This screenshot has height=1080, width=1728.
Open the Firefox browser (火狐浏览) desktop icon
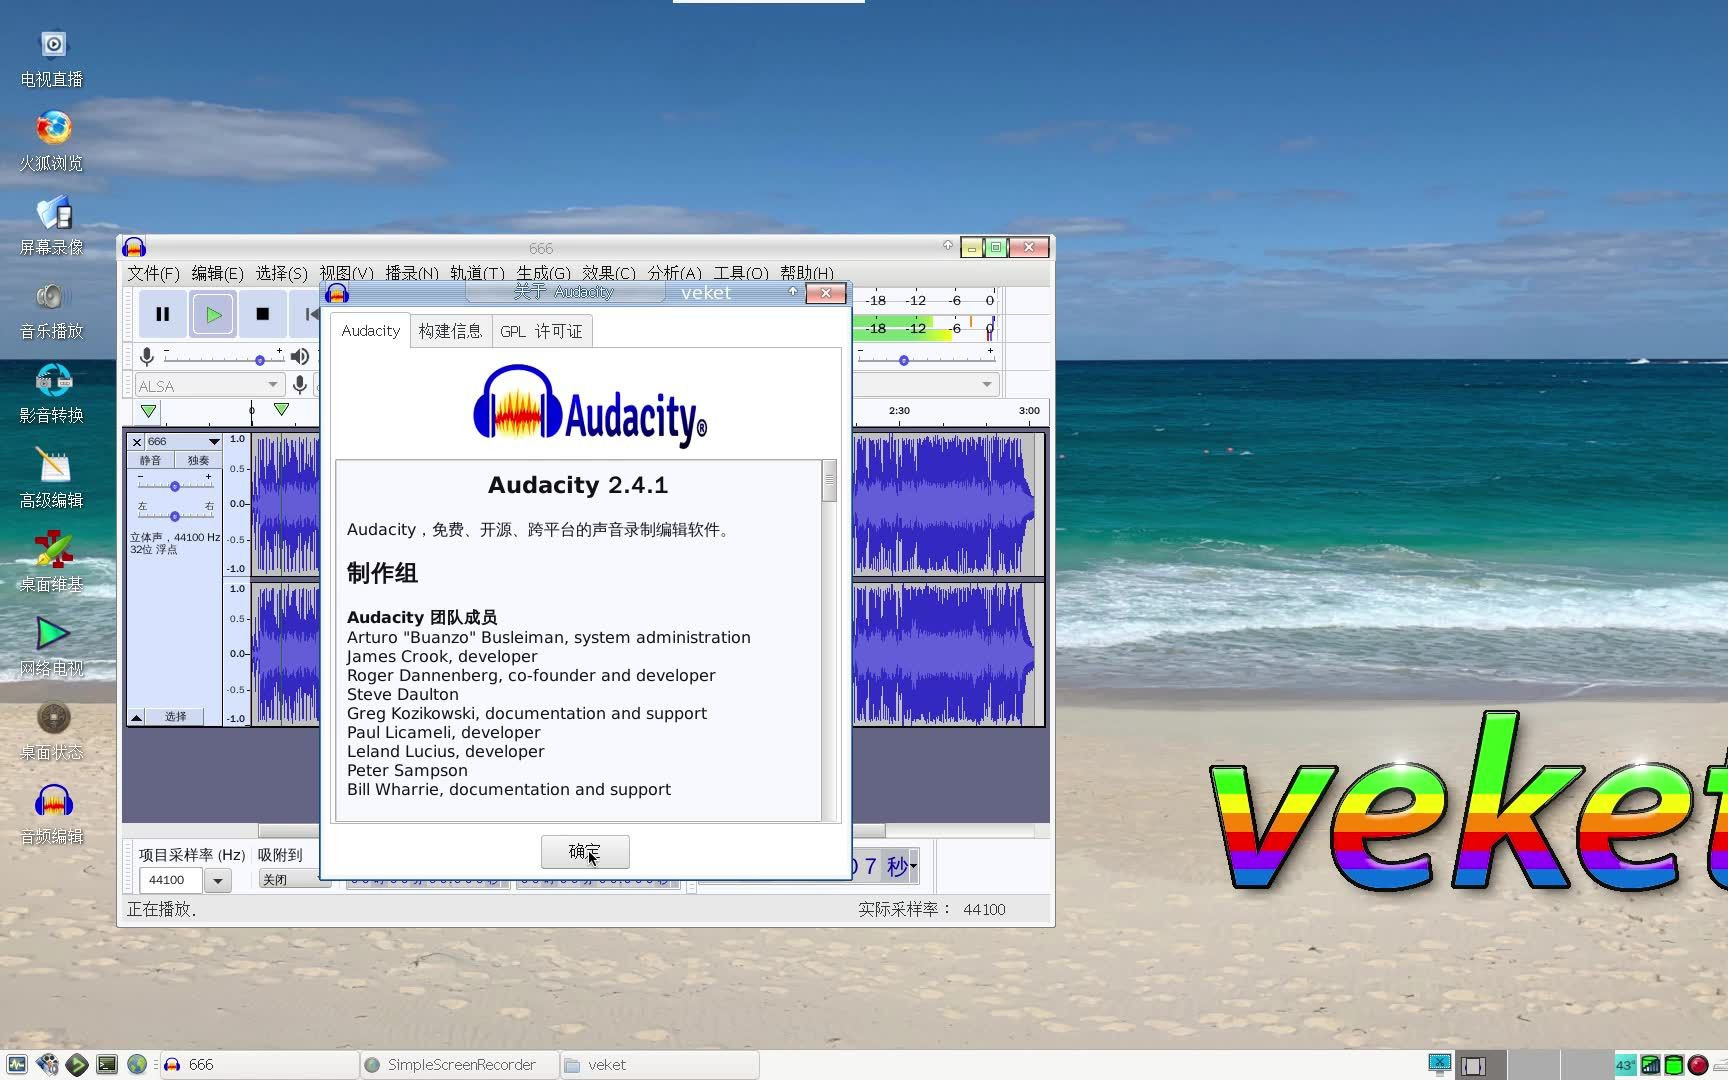pos(53,142)
